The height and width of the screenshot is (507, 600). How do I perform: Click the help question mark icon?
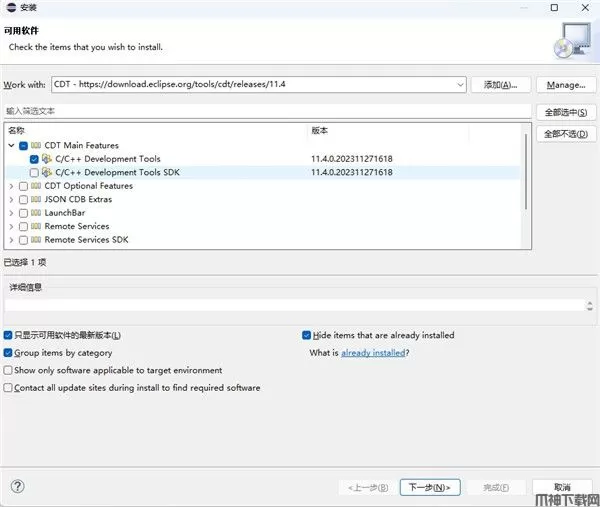(x=18, y=486)
